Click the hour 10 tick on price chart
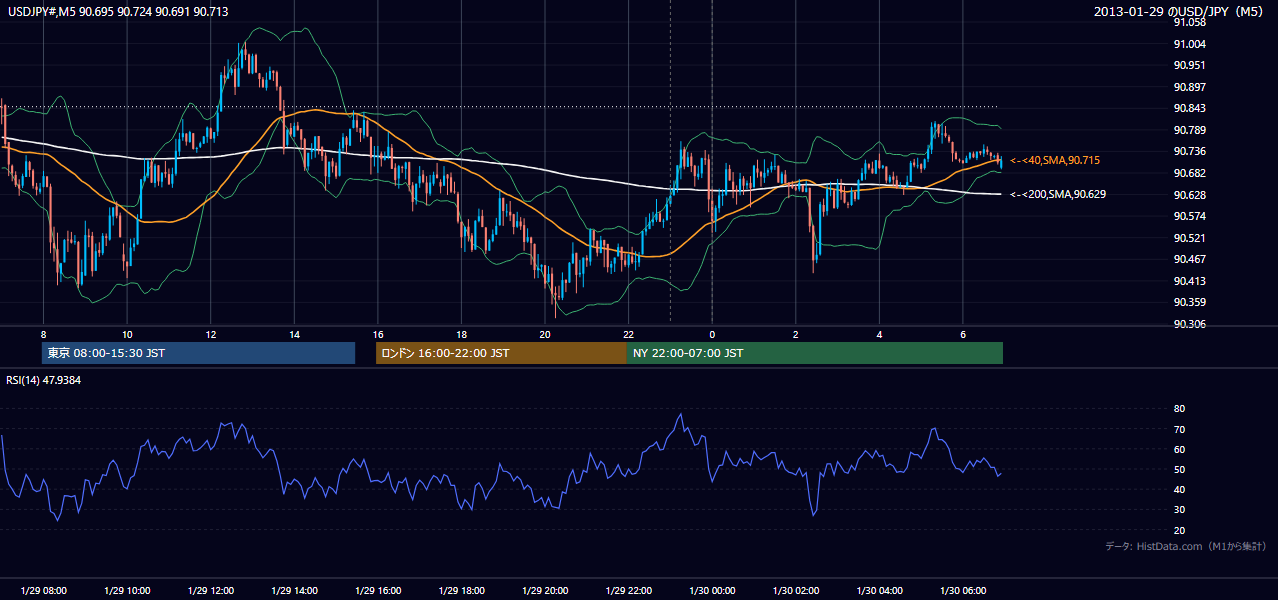The image size is (1278, 600). pos(127,334)
